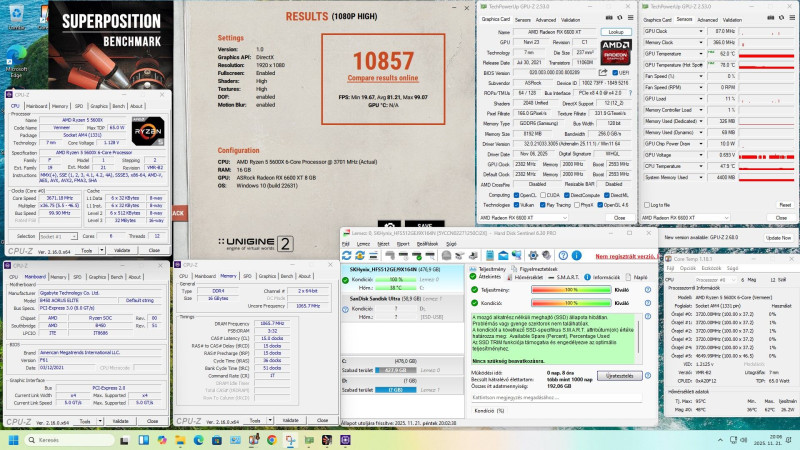Toggle the Ray Tracing checkbox in GPU-Z
800x450 pixels.
point(543,205)
